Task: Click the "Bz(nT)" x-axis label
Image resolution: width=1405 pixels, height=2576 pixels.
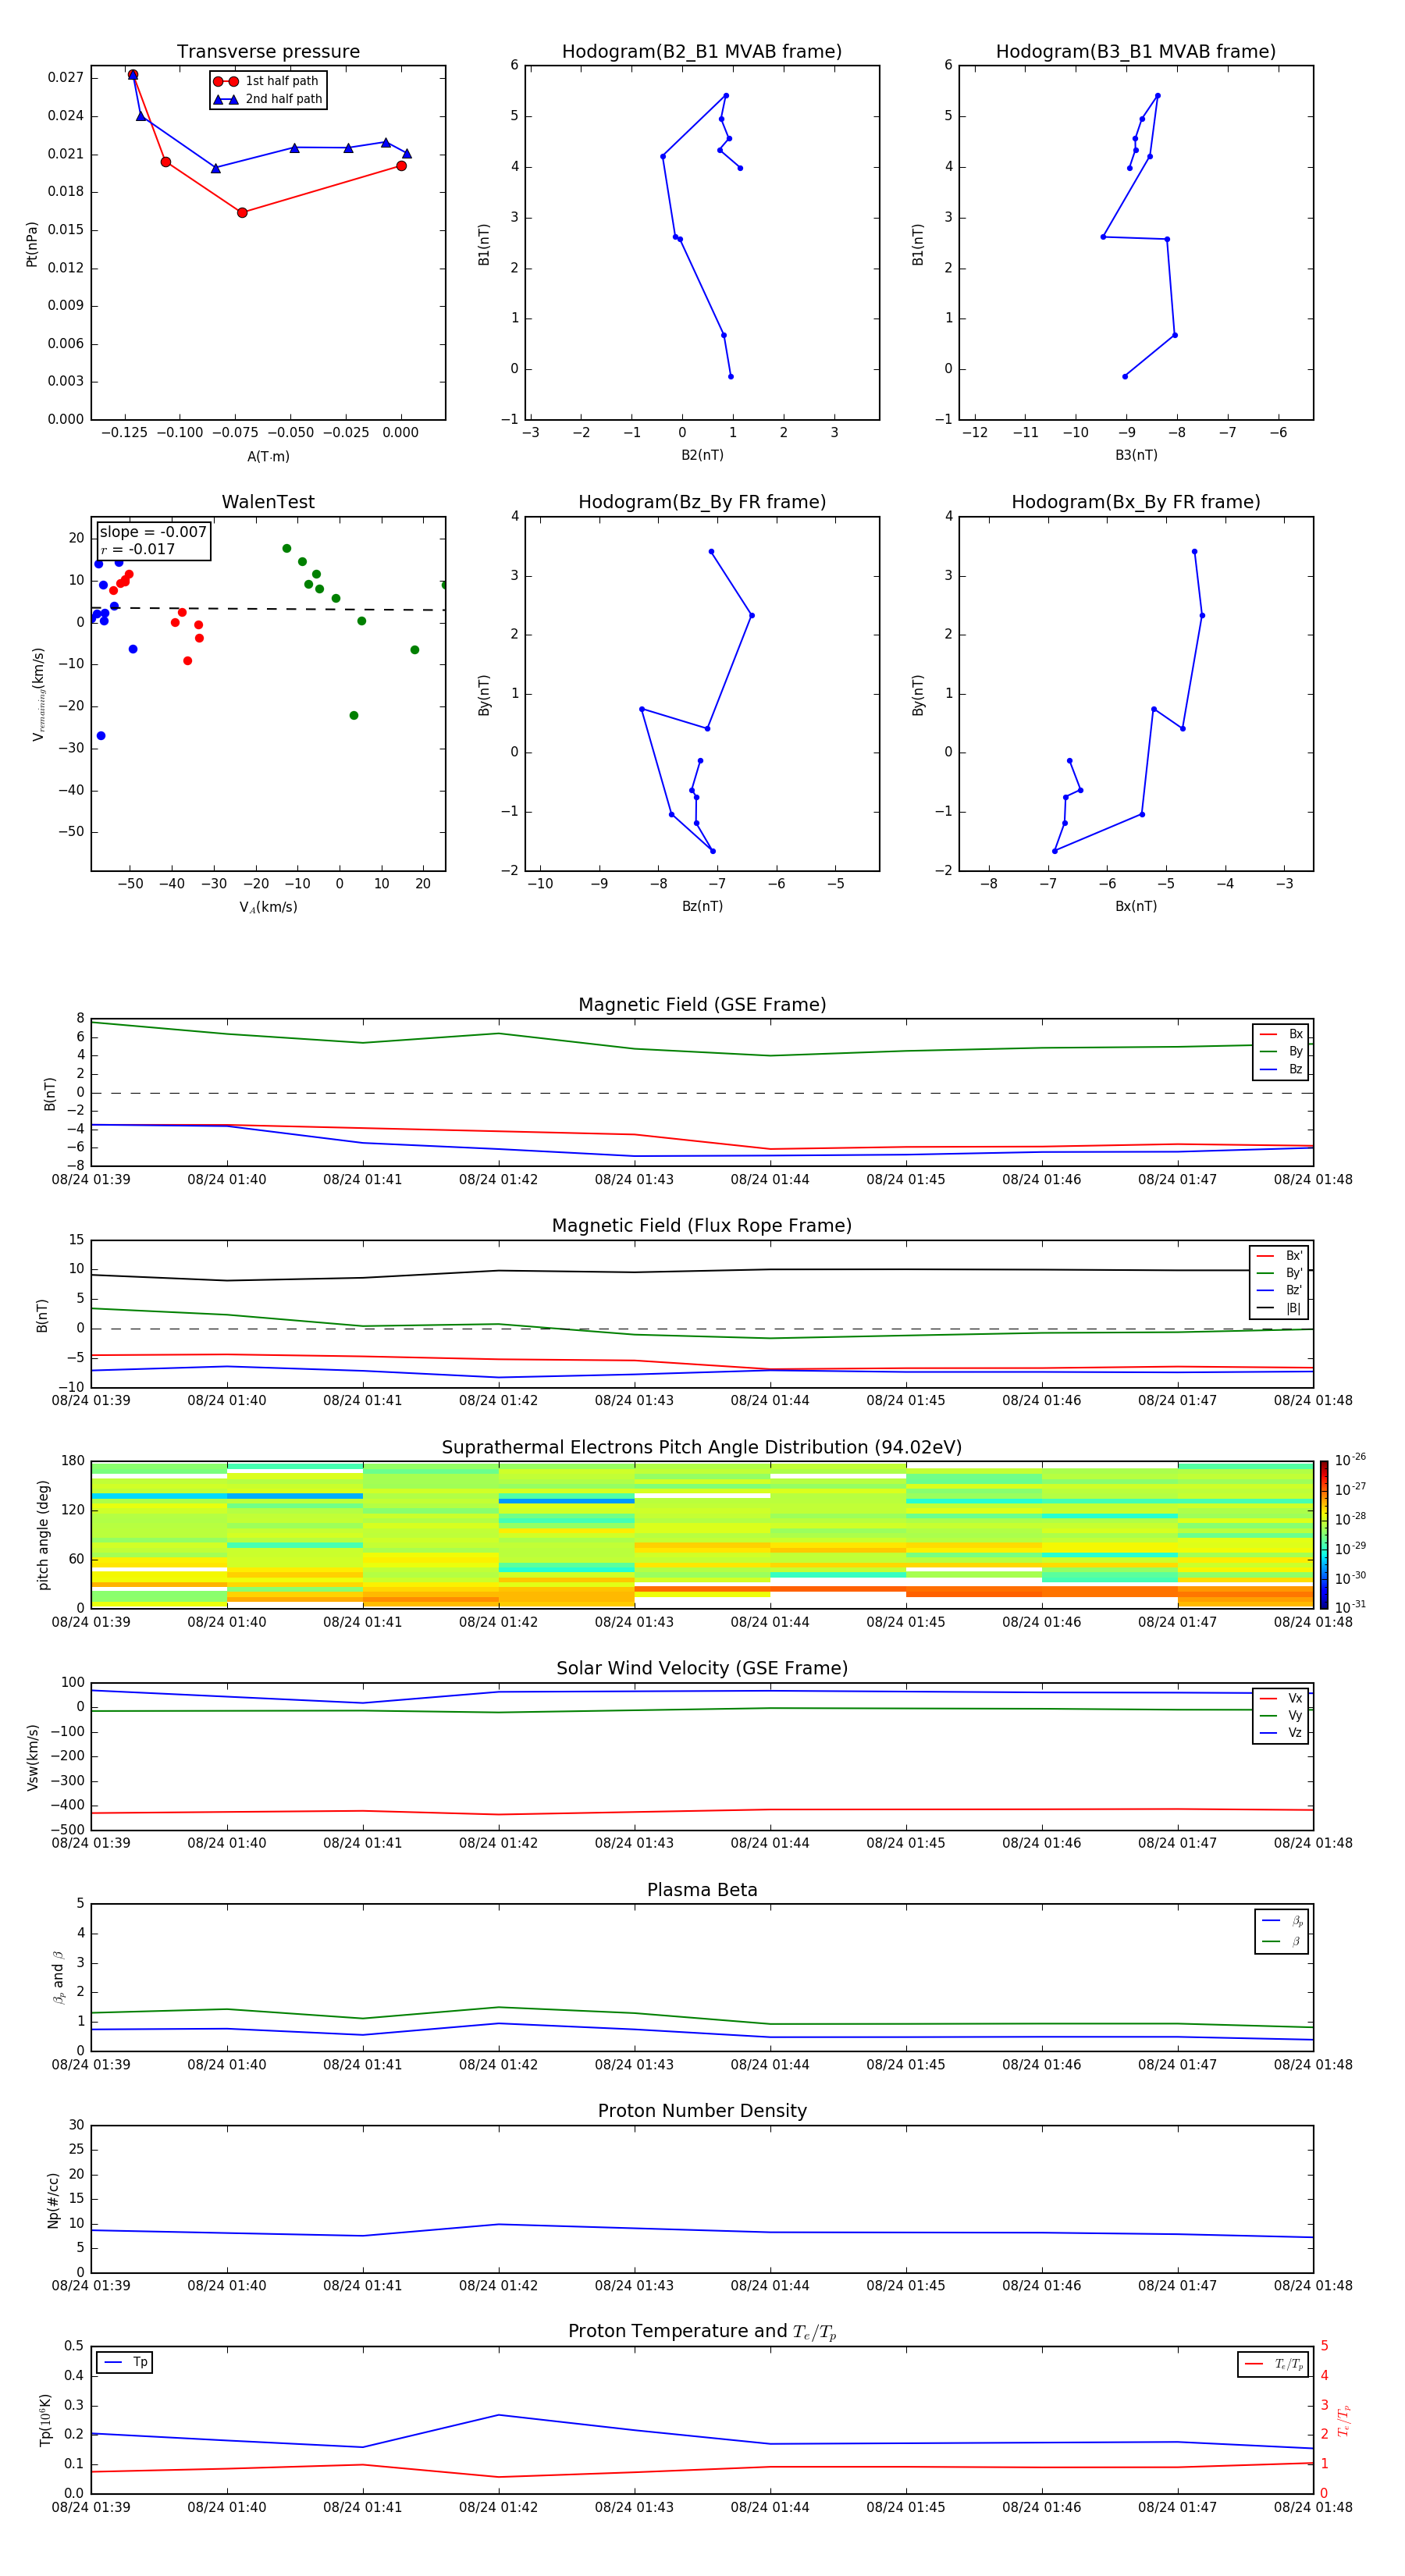Action: (702, 906)
